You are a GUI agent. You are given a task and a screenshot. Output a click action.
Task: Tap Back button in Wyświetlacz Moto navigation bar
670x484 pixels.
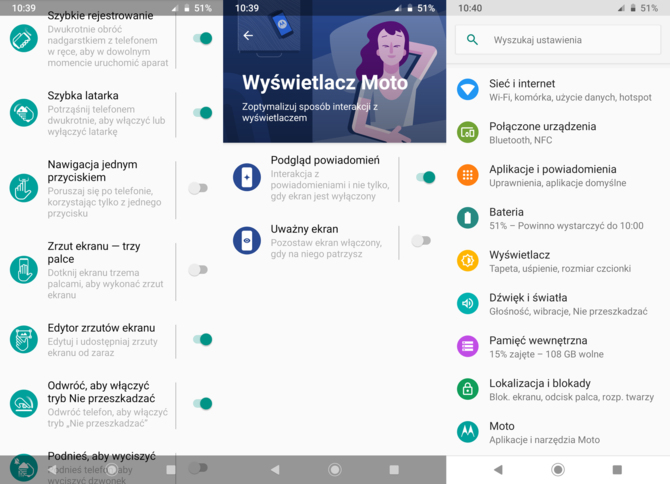(x=275, y=470)
